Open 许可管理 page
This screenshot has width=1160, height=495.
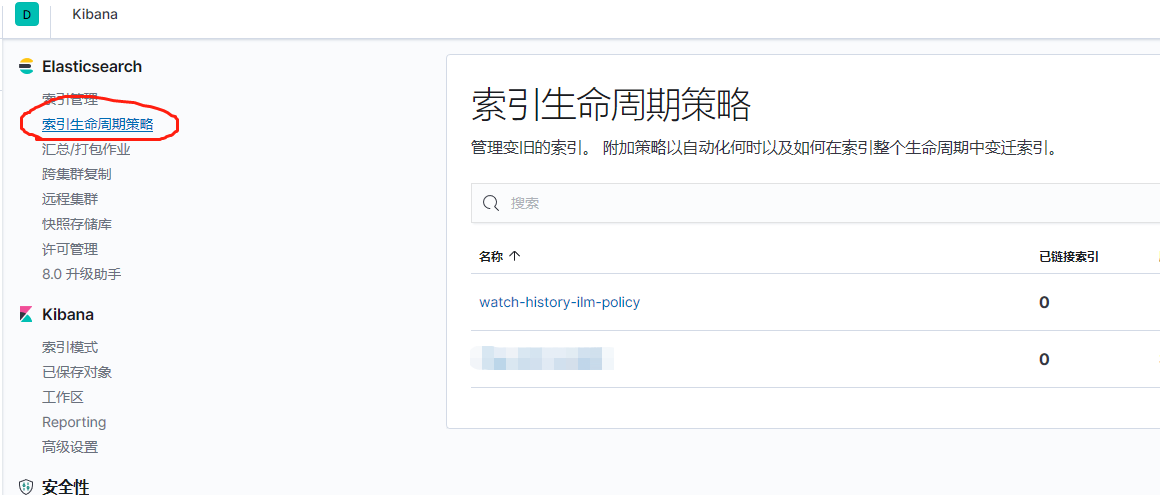pos(70,249)
